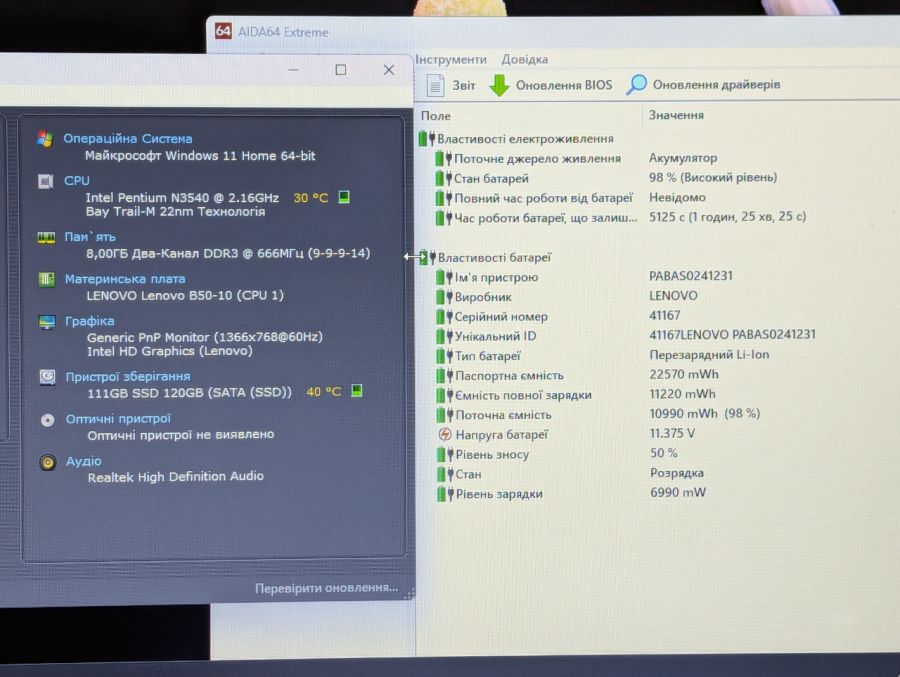
Task: Click the optical disc icon
Action: point(48,420)
